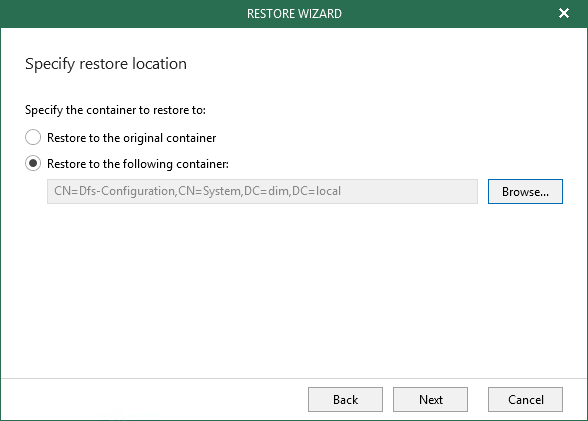Dismiss the dialog using the Cancel button

[x=525, y=400]
